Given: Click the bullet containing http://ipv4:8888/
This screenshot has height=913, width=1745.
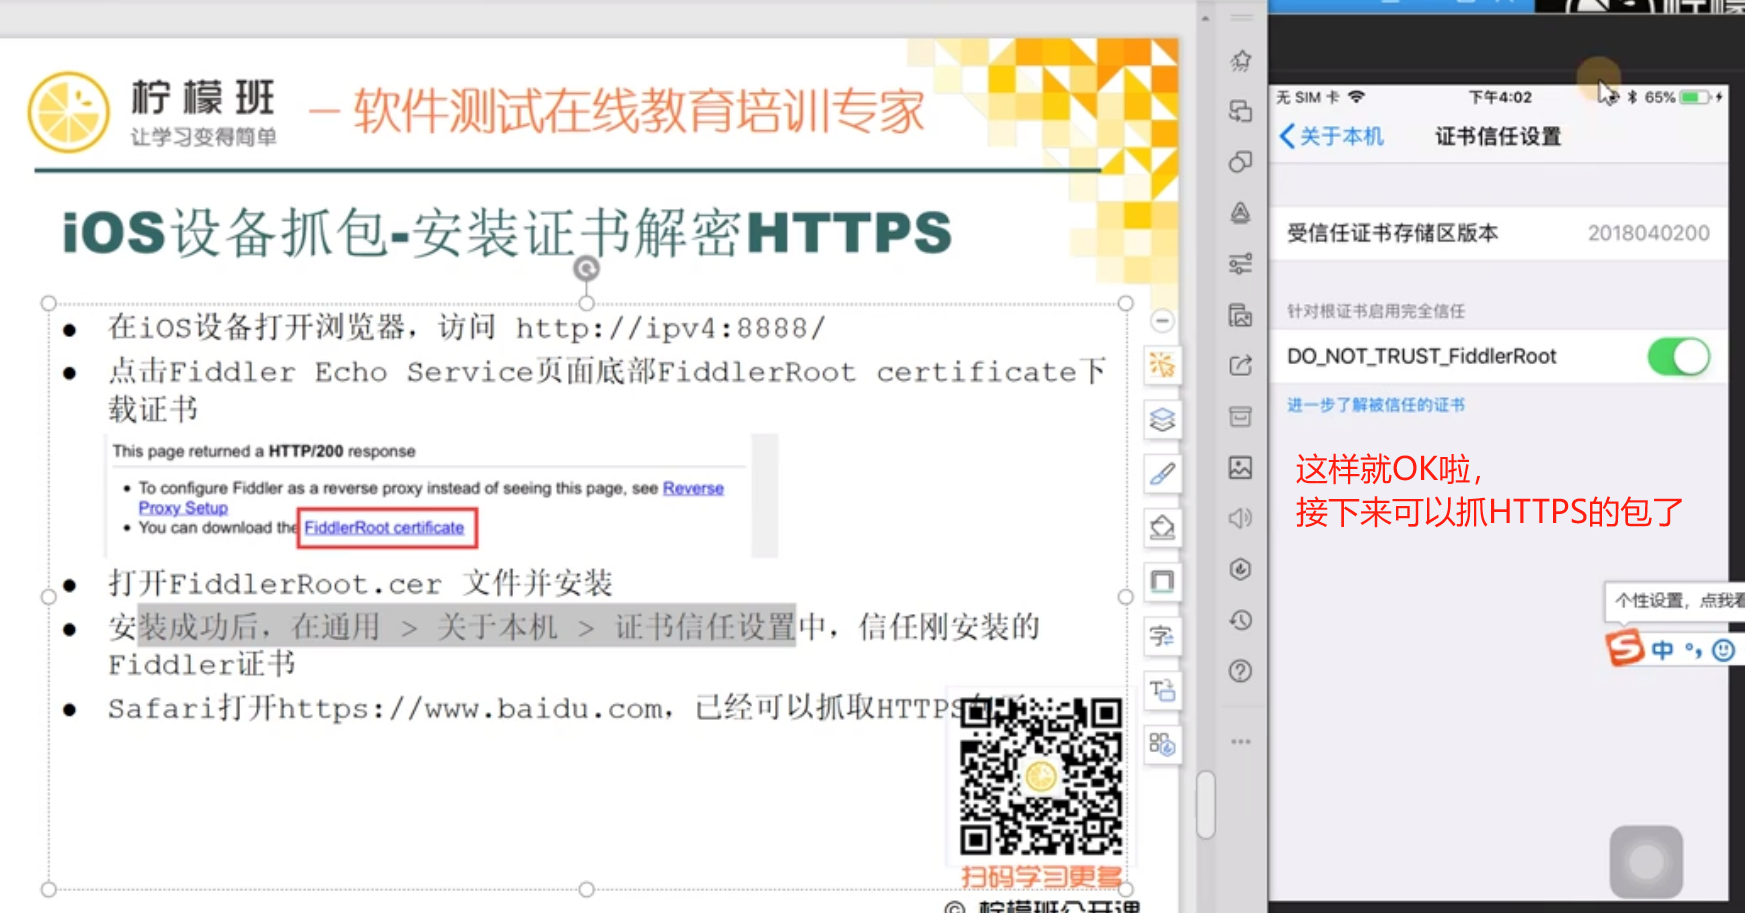Looking at the screenshot, I should pos(467,327).
